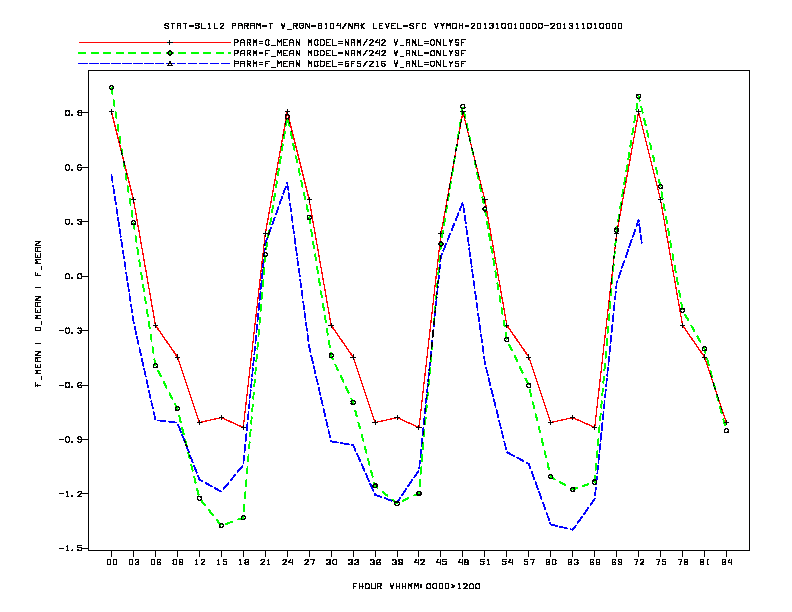The width and height of the screenshot is (792, 612).
Task: Click x-axis hour label 84
Action: click(x=726, y=562)
